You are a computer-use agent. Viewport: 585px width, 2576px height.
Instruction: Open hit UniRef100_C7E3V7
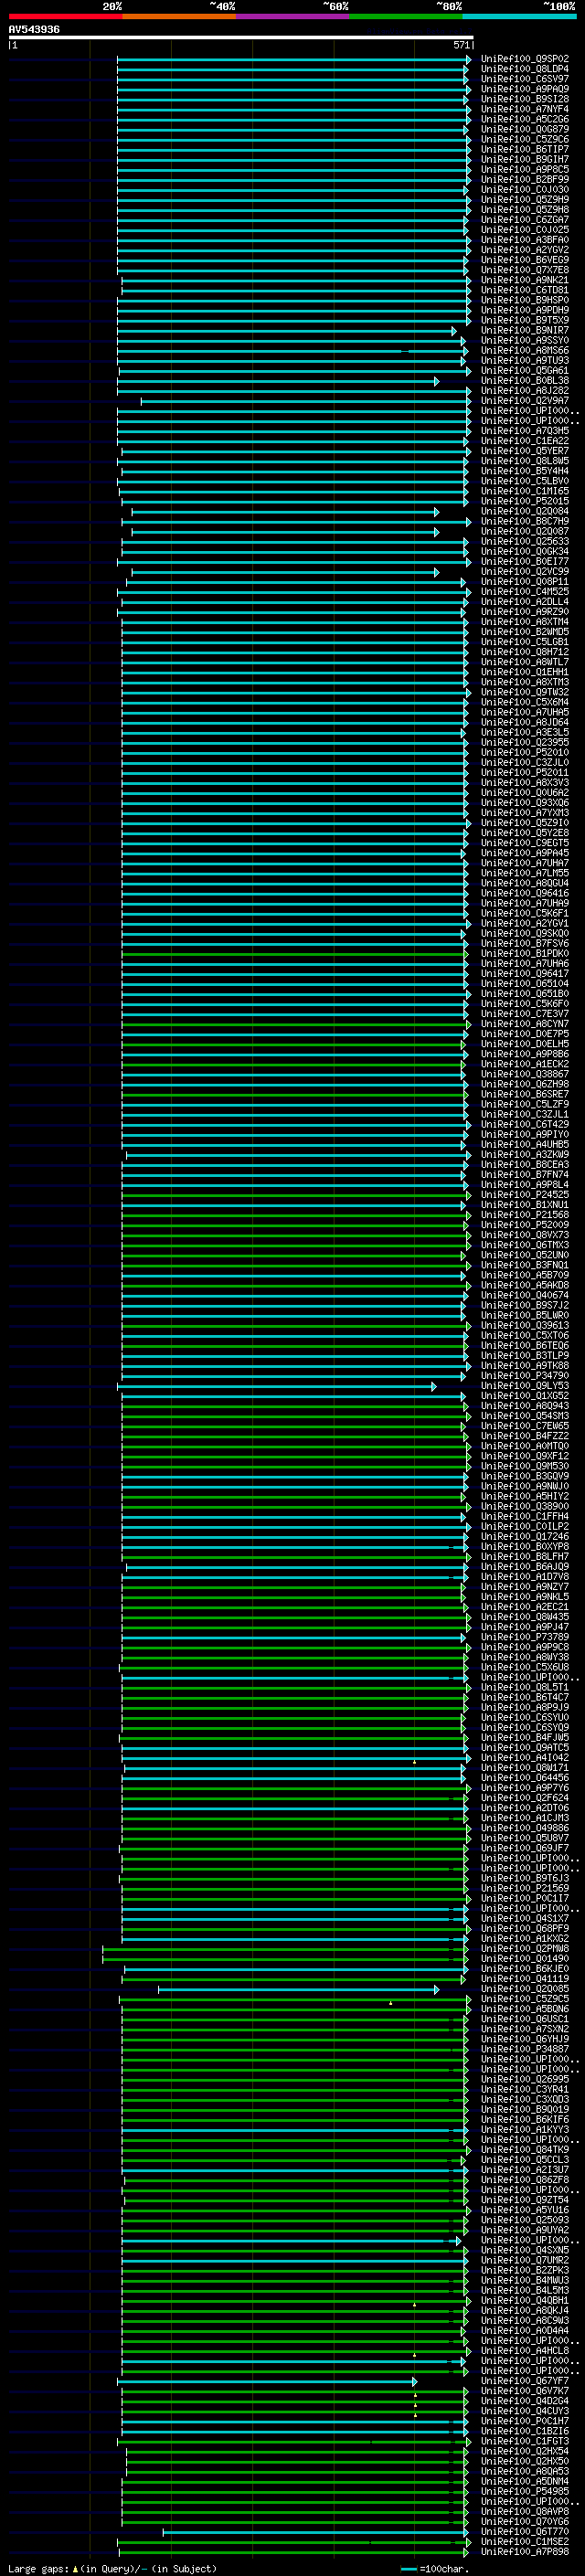coord(524,1013)
